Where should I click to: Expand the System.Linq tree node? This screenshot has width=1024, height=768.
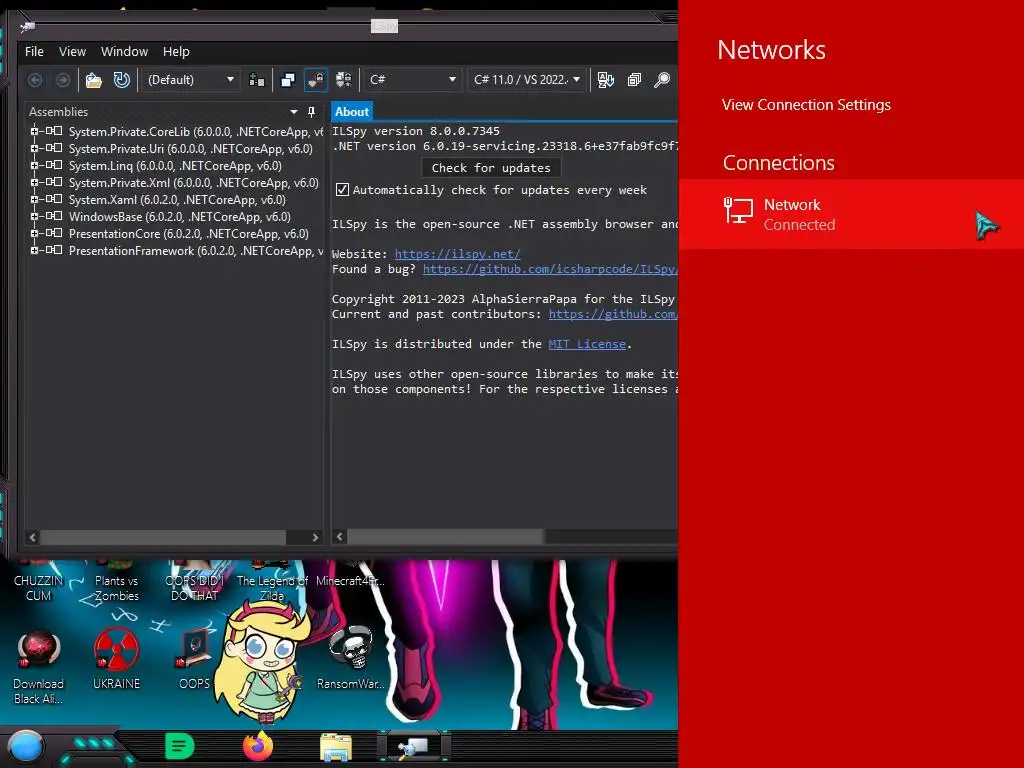(x=34, y=165)
